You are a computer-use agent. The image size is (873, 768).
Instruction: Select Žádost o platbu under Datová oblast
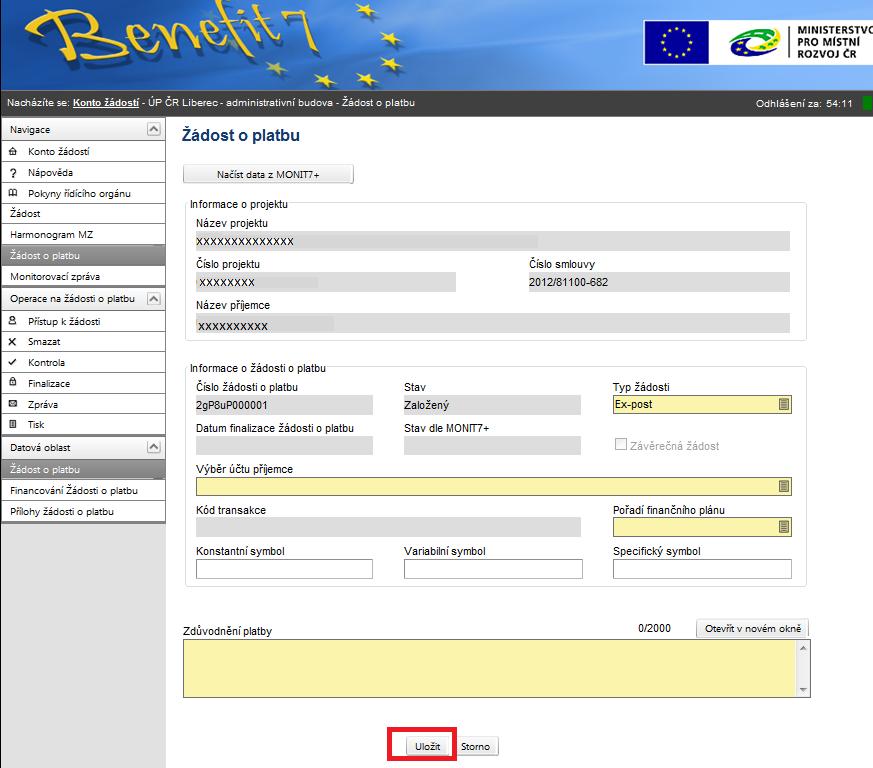point(84,469)
